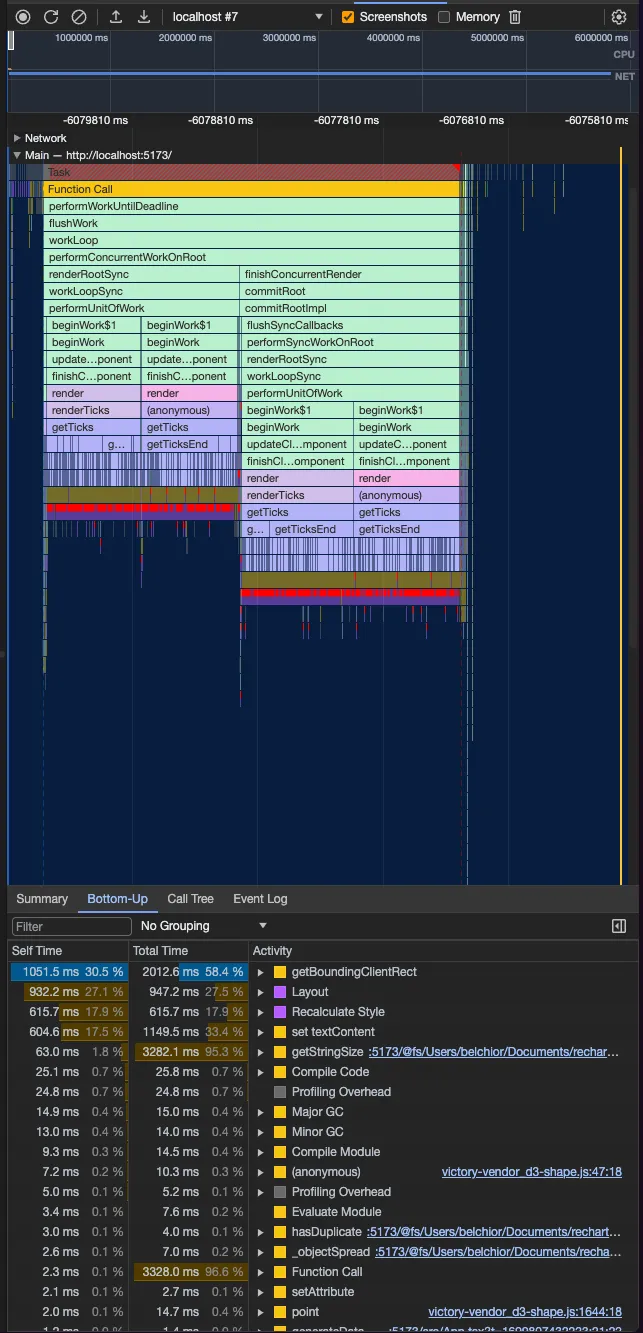Click the 3282.1 ms total time cell

188,1052
